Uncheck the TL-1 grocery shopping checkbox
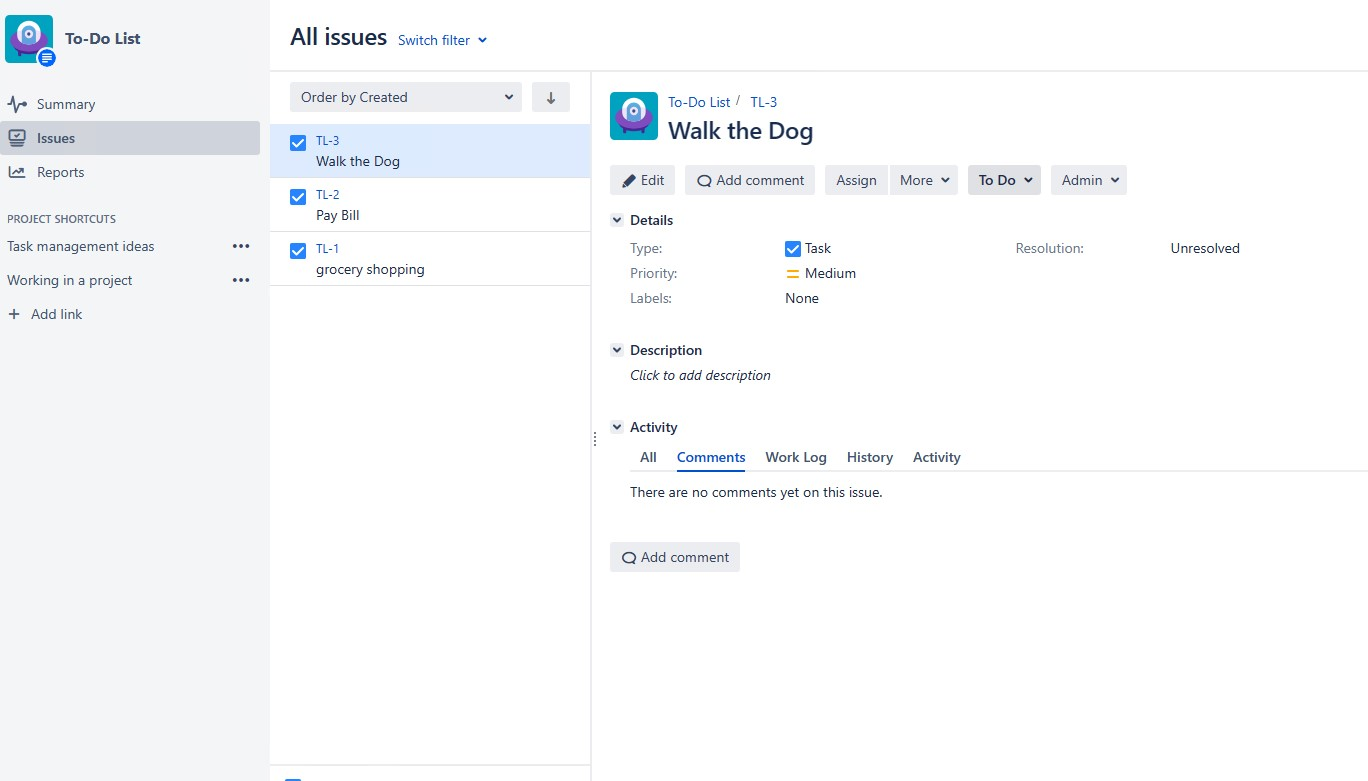The height and width of the screenshot is (781, 1368). (297, 250)
